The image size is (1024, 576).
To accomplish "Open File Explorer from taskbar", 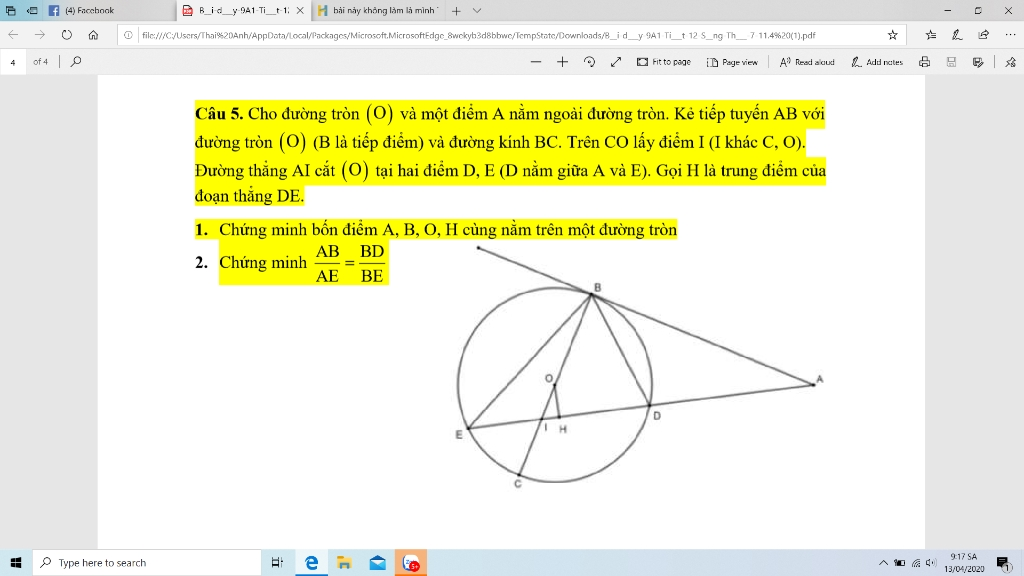I will [x=344, y=562].
